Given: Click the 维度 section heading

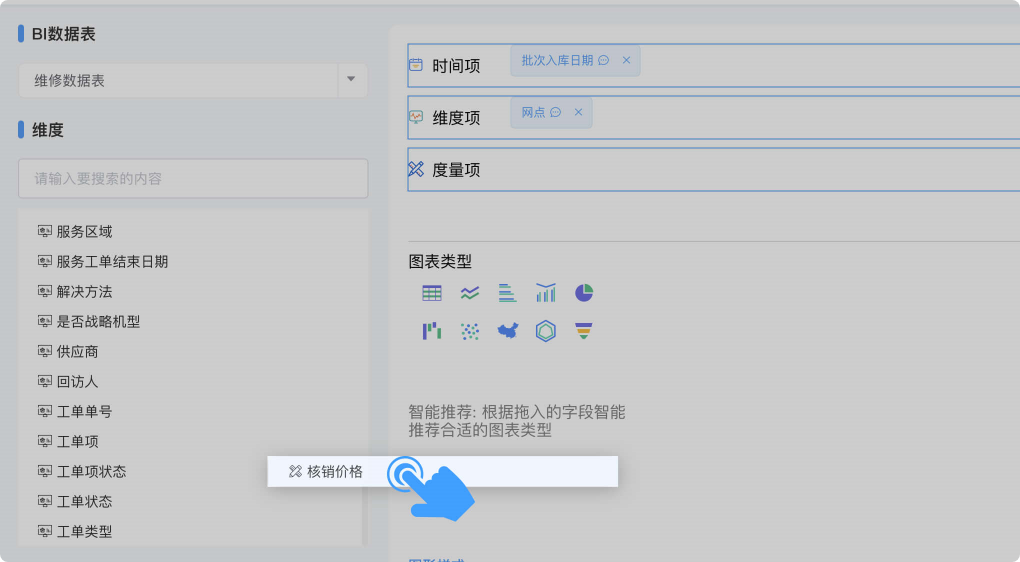Looking at the screenshot, I should point(47,129).
